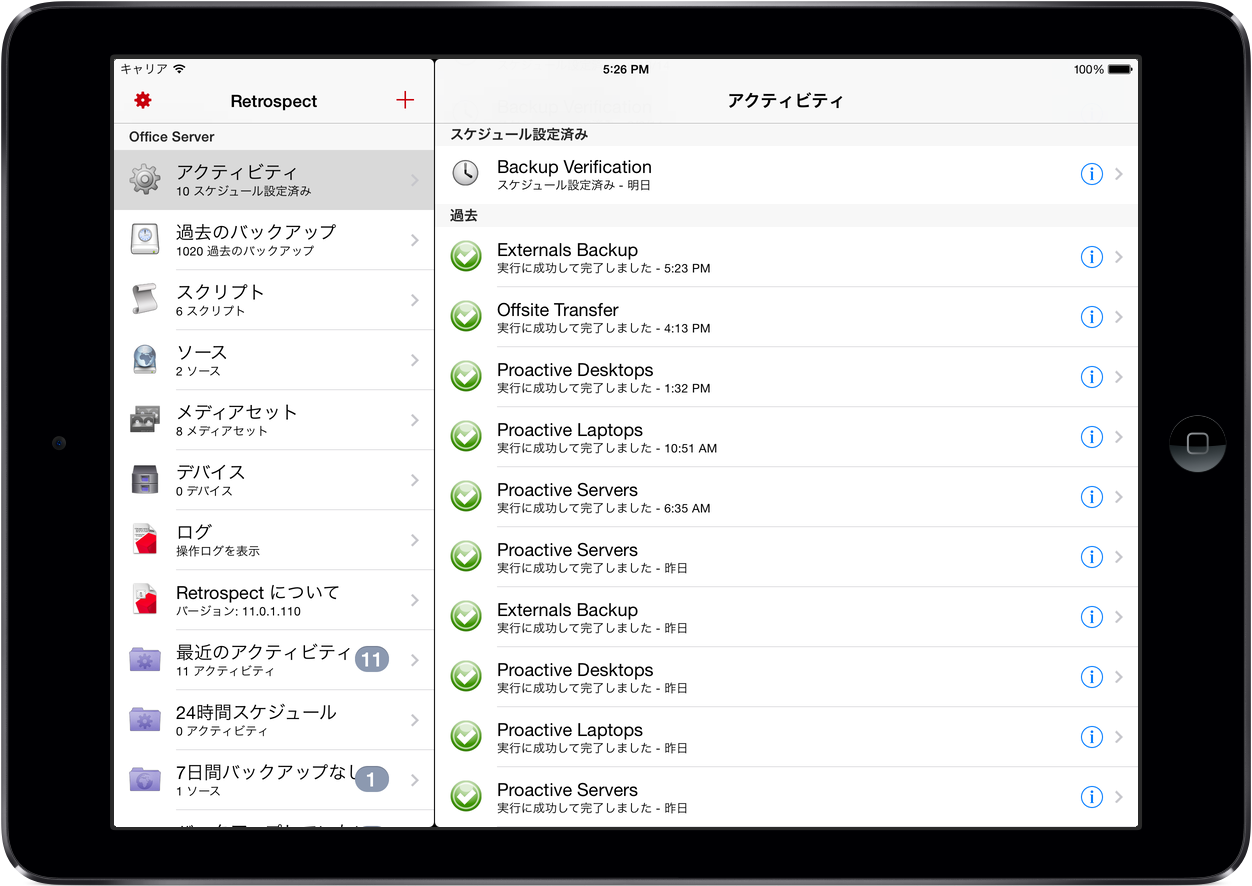This screenshot has width=1252, height=886.
Task: Open Retrospect について version info
Action: point(274,600)
